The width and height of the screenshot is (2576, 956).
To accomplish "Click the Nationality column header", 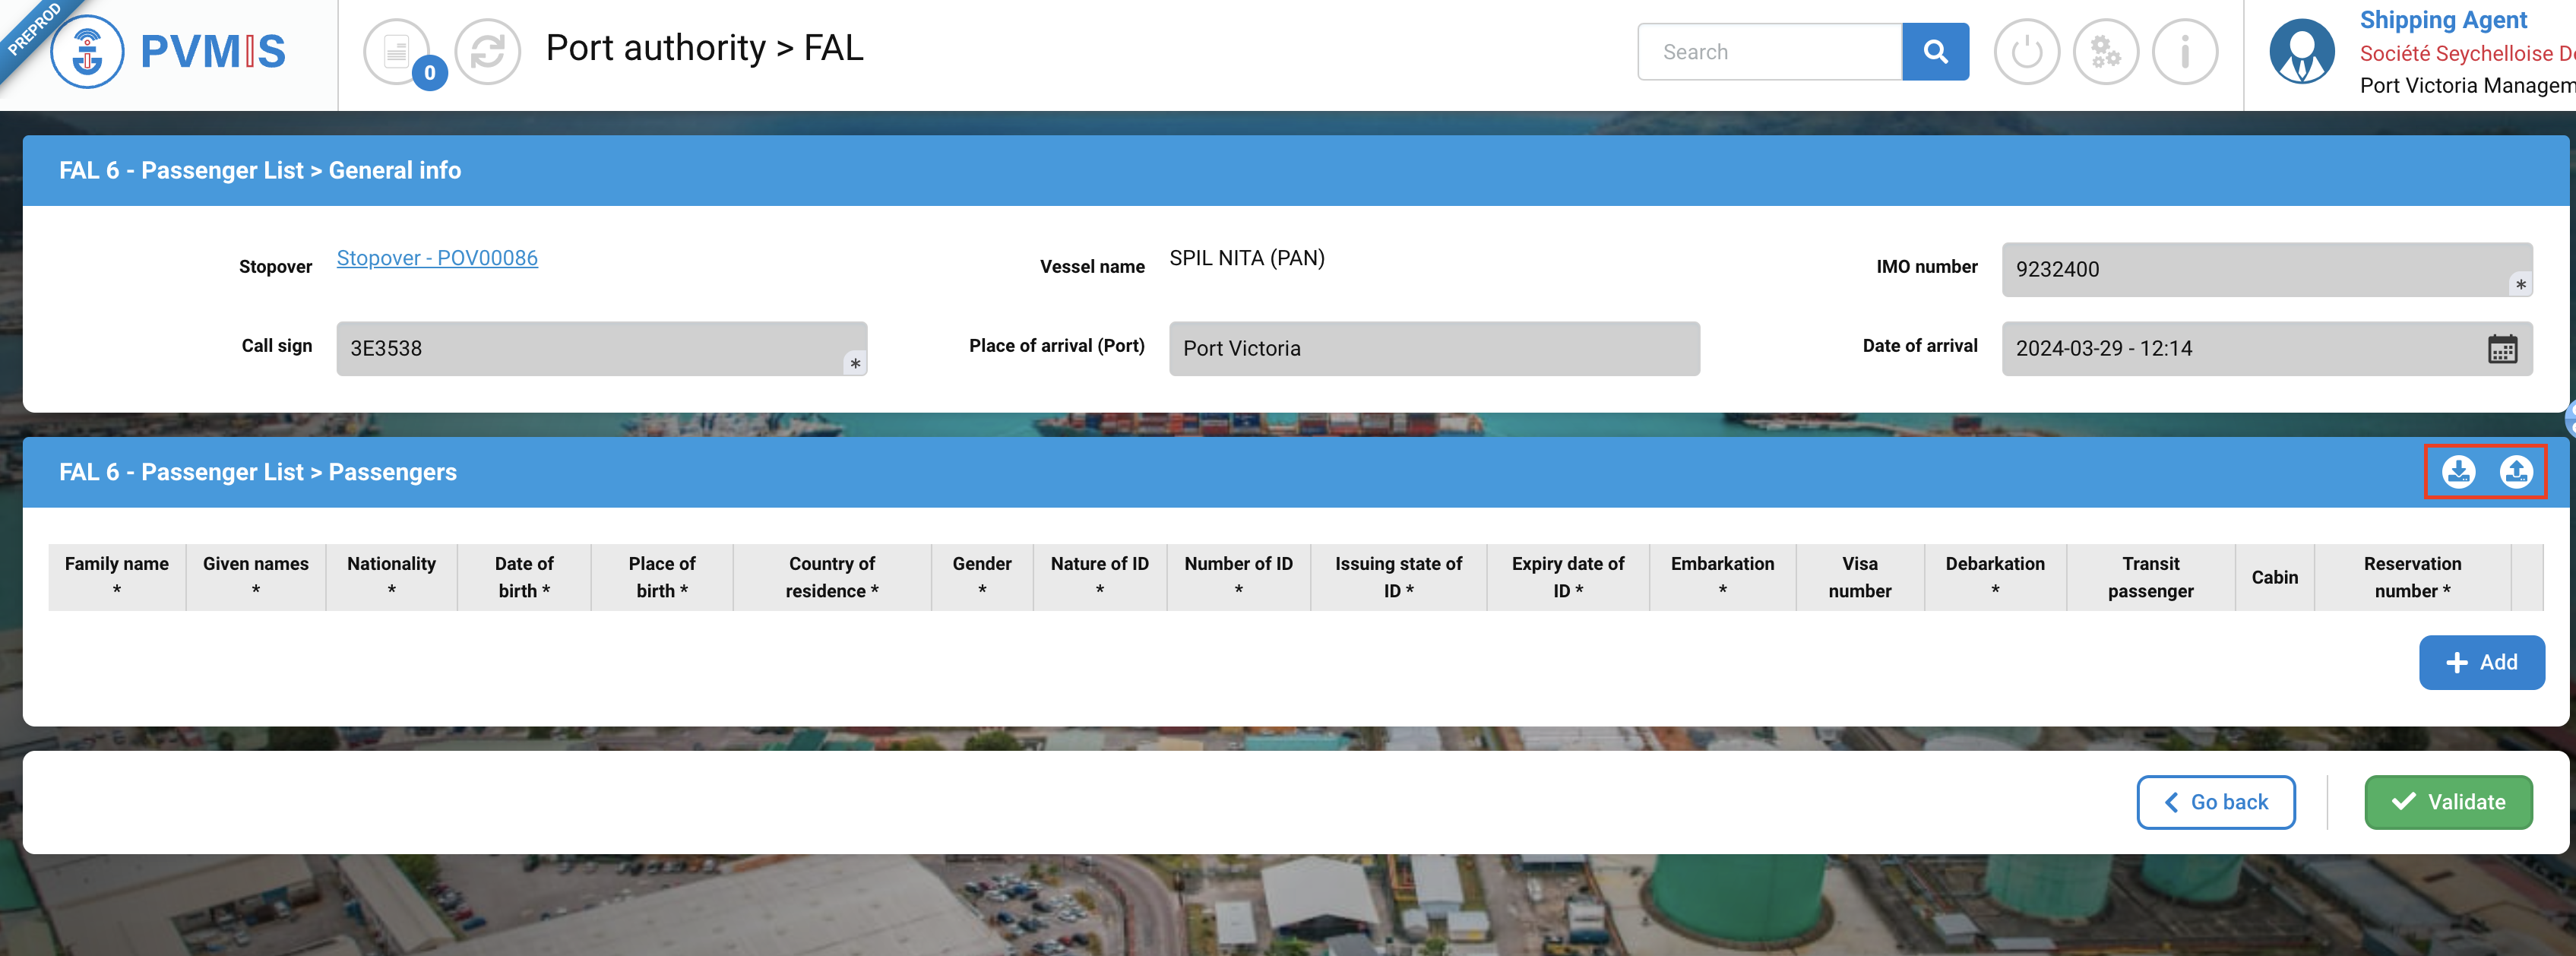I will coord(391,577).
